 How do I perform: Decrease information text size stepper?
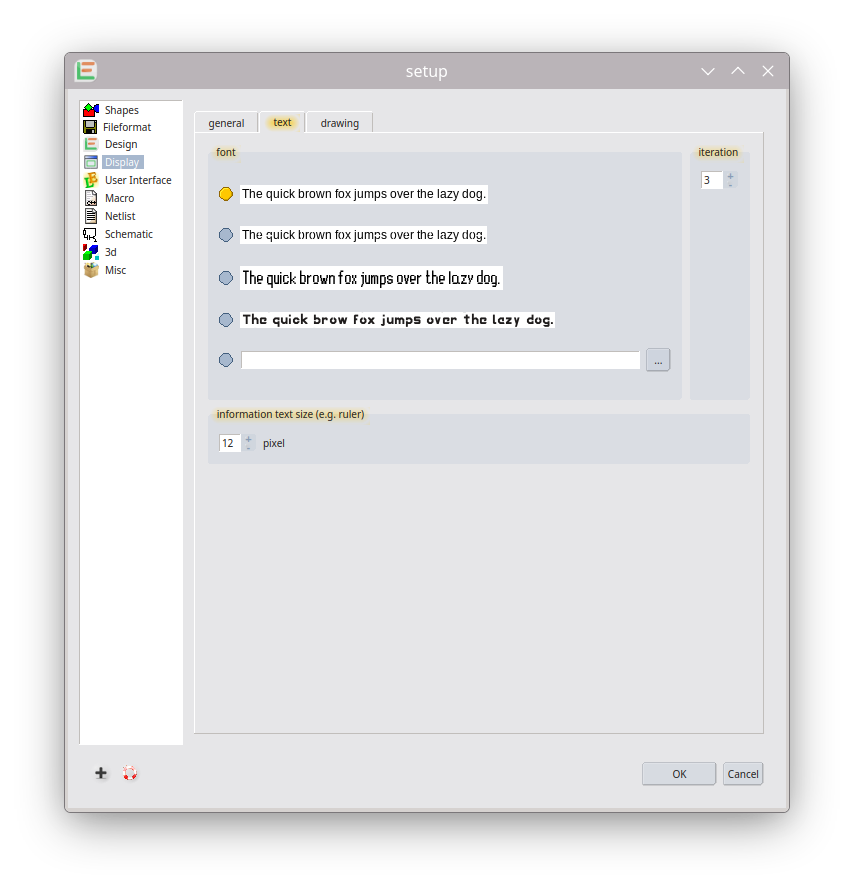point(248,448)
